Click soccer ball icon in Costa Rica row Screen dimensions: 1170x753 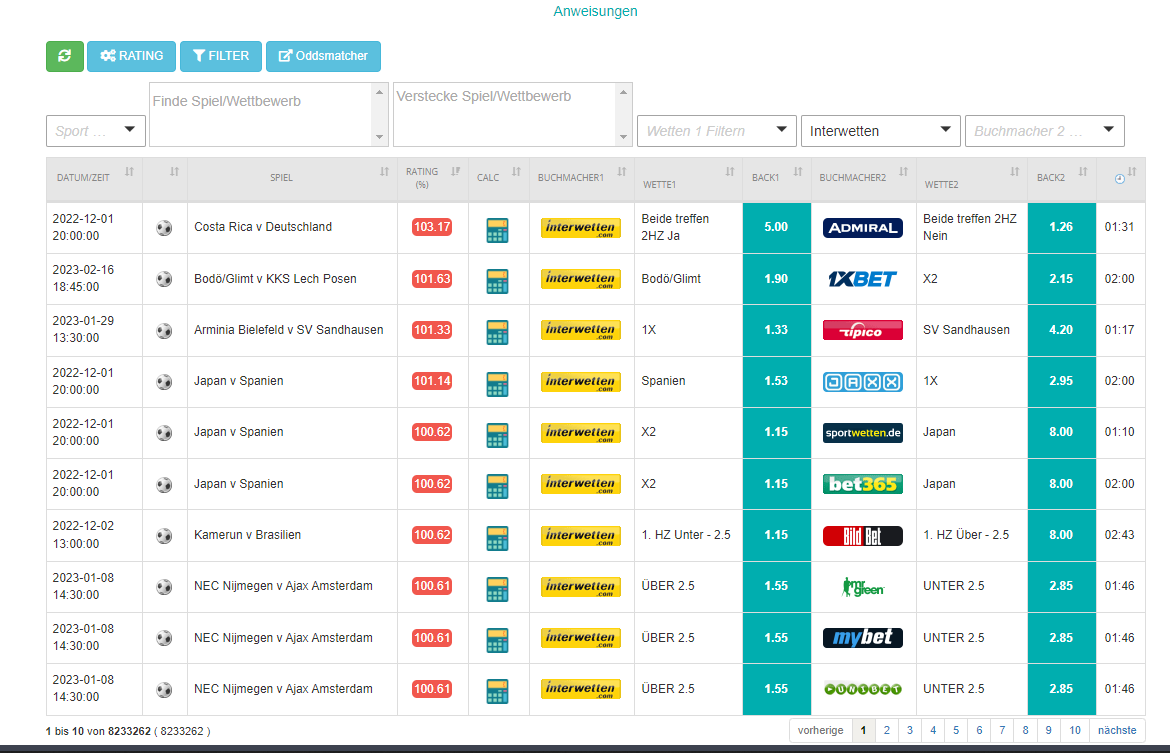tap(164, 228)
